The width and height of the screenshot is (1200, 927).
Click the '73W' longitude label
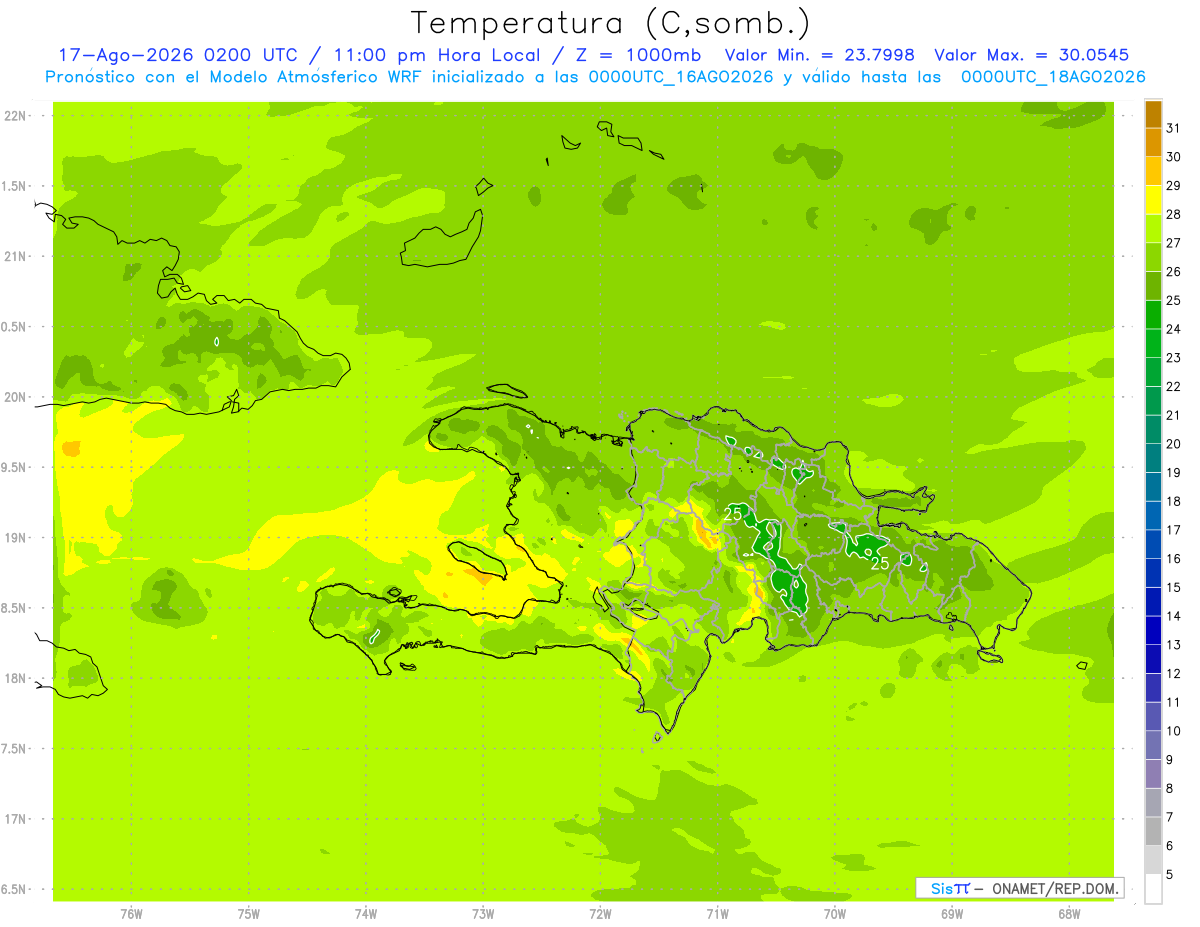[483, 914]
